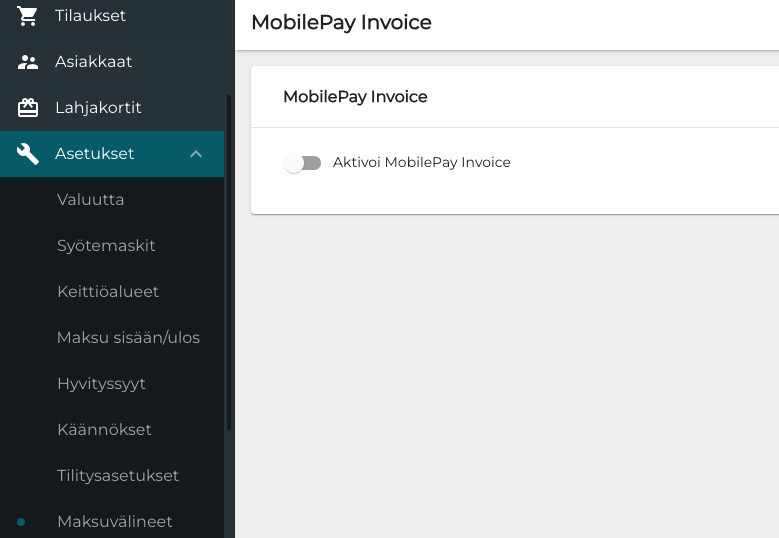Open Syötemaskit settings page
This screenshot has width=779, height=538.
tap(106, 246)
